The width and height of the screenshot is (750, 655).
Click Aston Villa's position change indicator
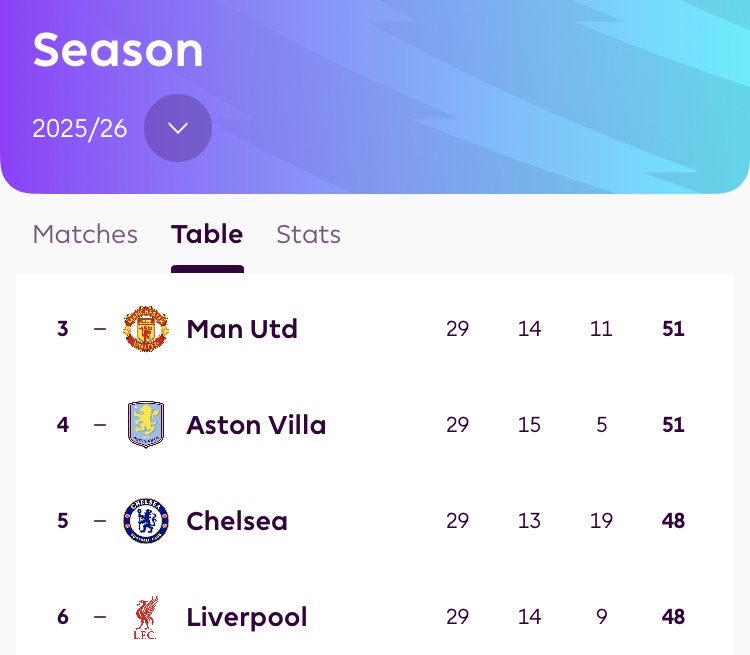pos(100,425)
